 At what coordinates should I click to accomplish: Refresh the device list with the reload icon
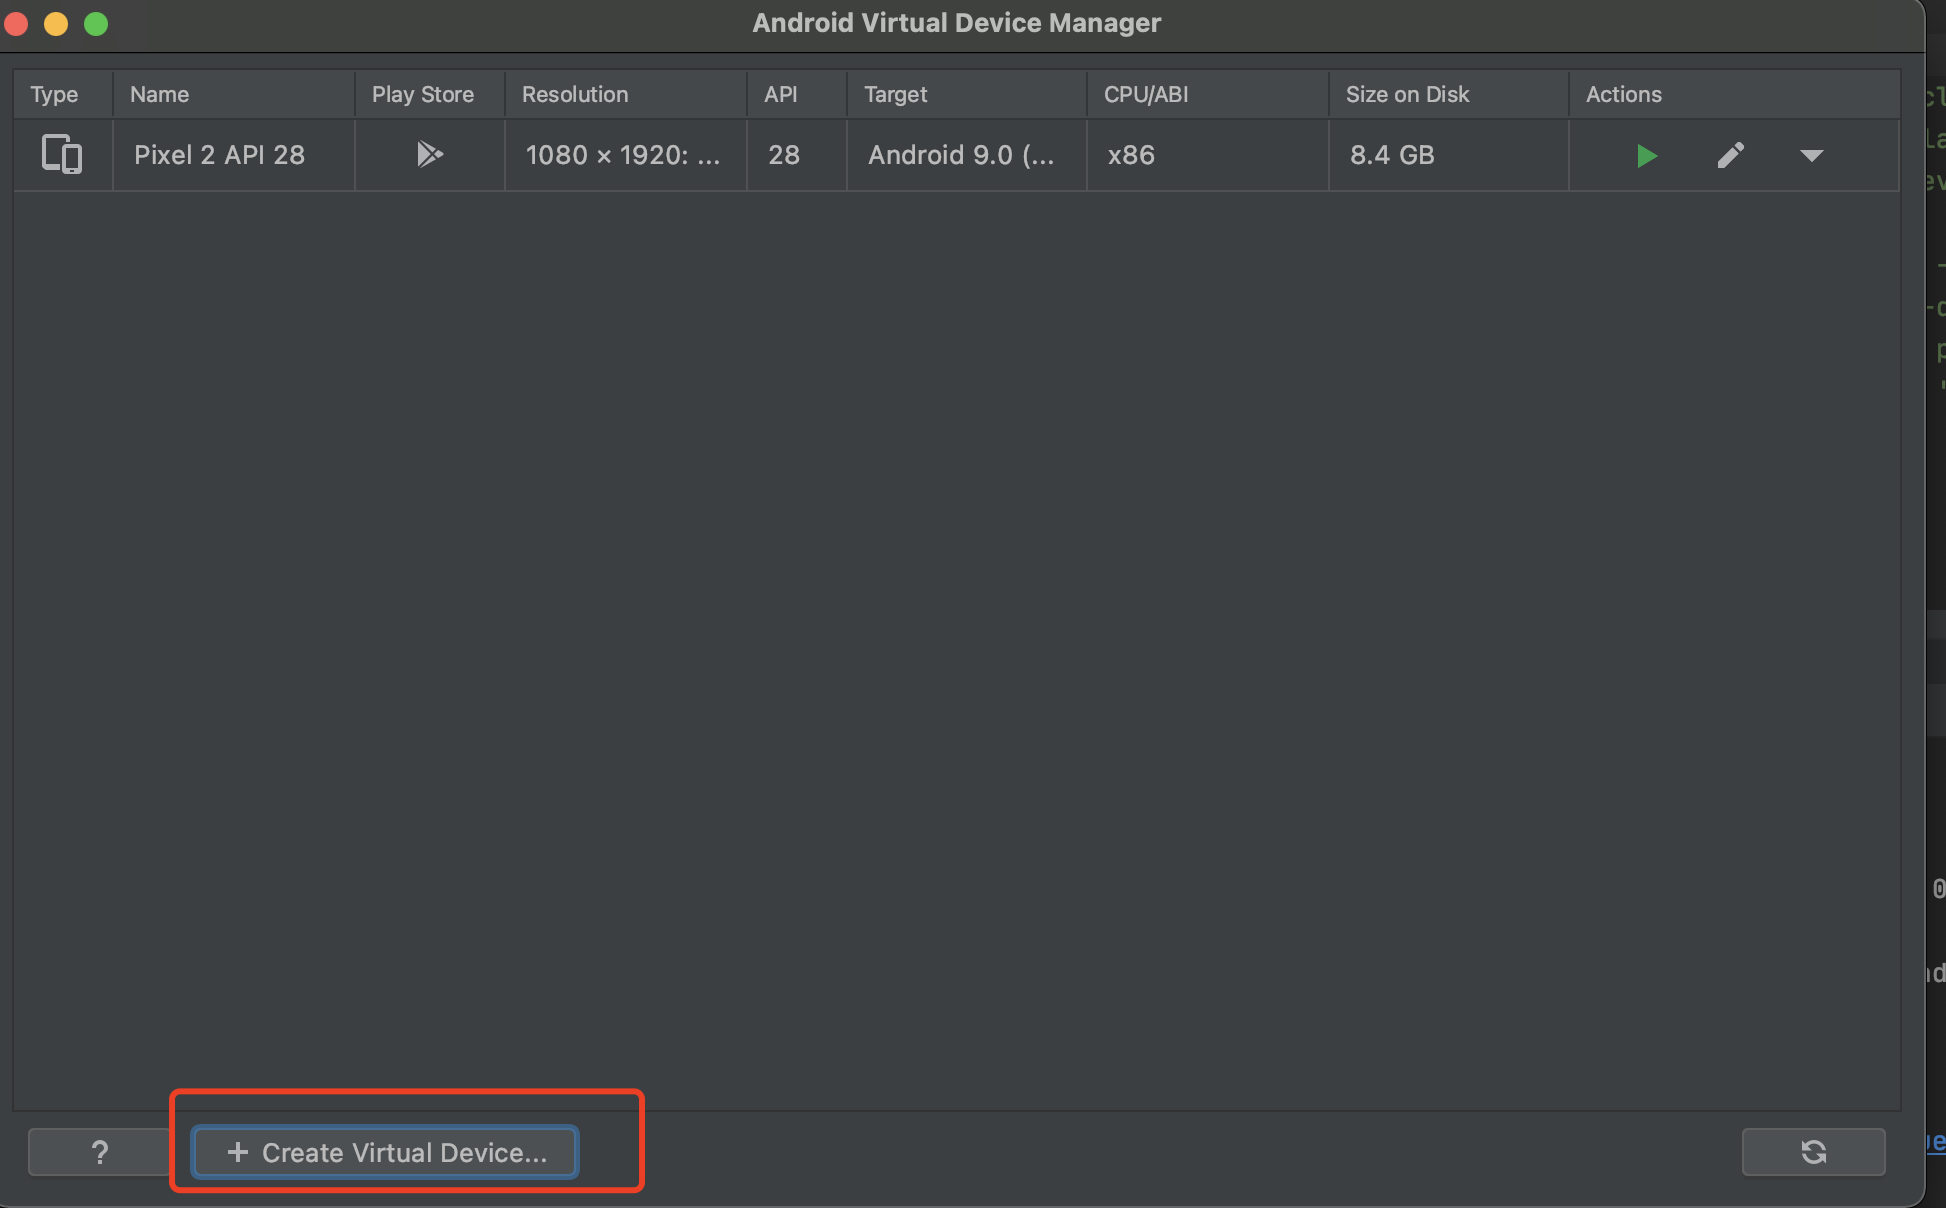coord(1813,1152)
